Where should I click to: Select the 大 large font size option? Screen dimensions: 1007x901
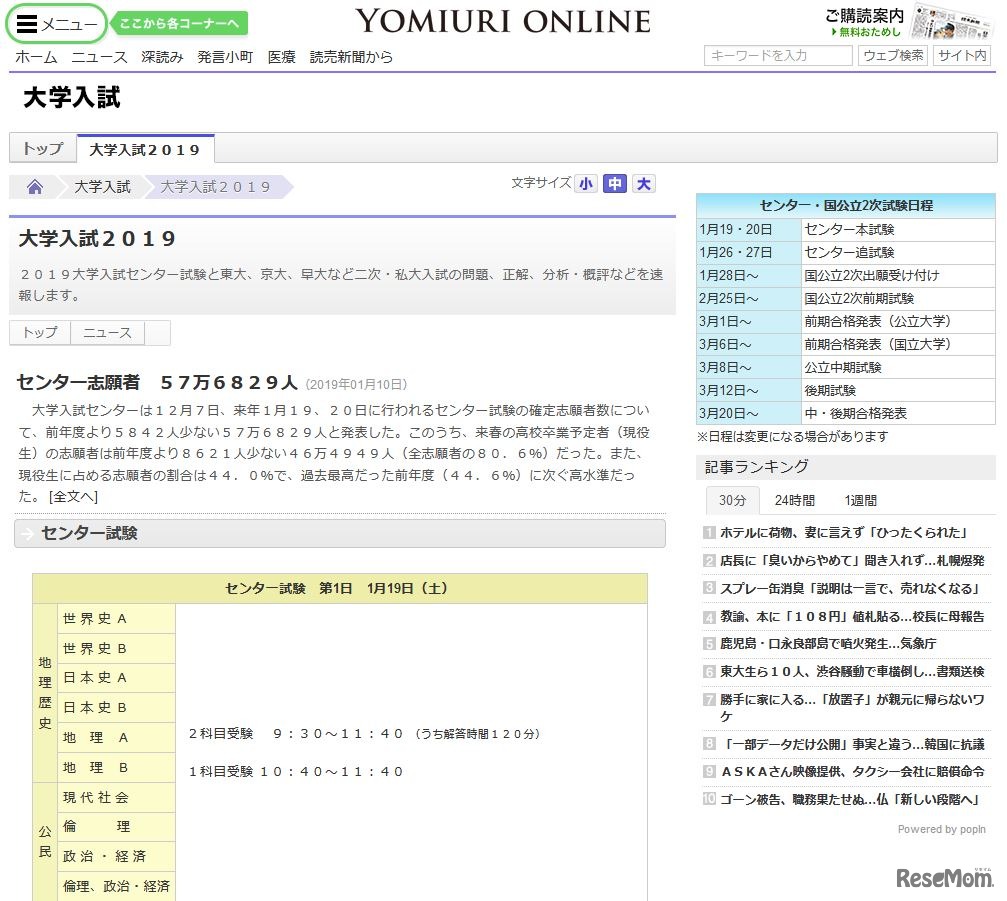point(641,185)
